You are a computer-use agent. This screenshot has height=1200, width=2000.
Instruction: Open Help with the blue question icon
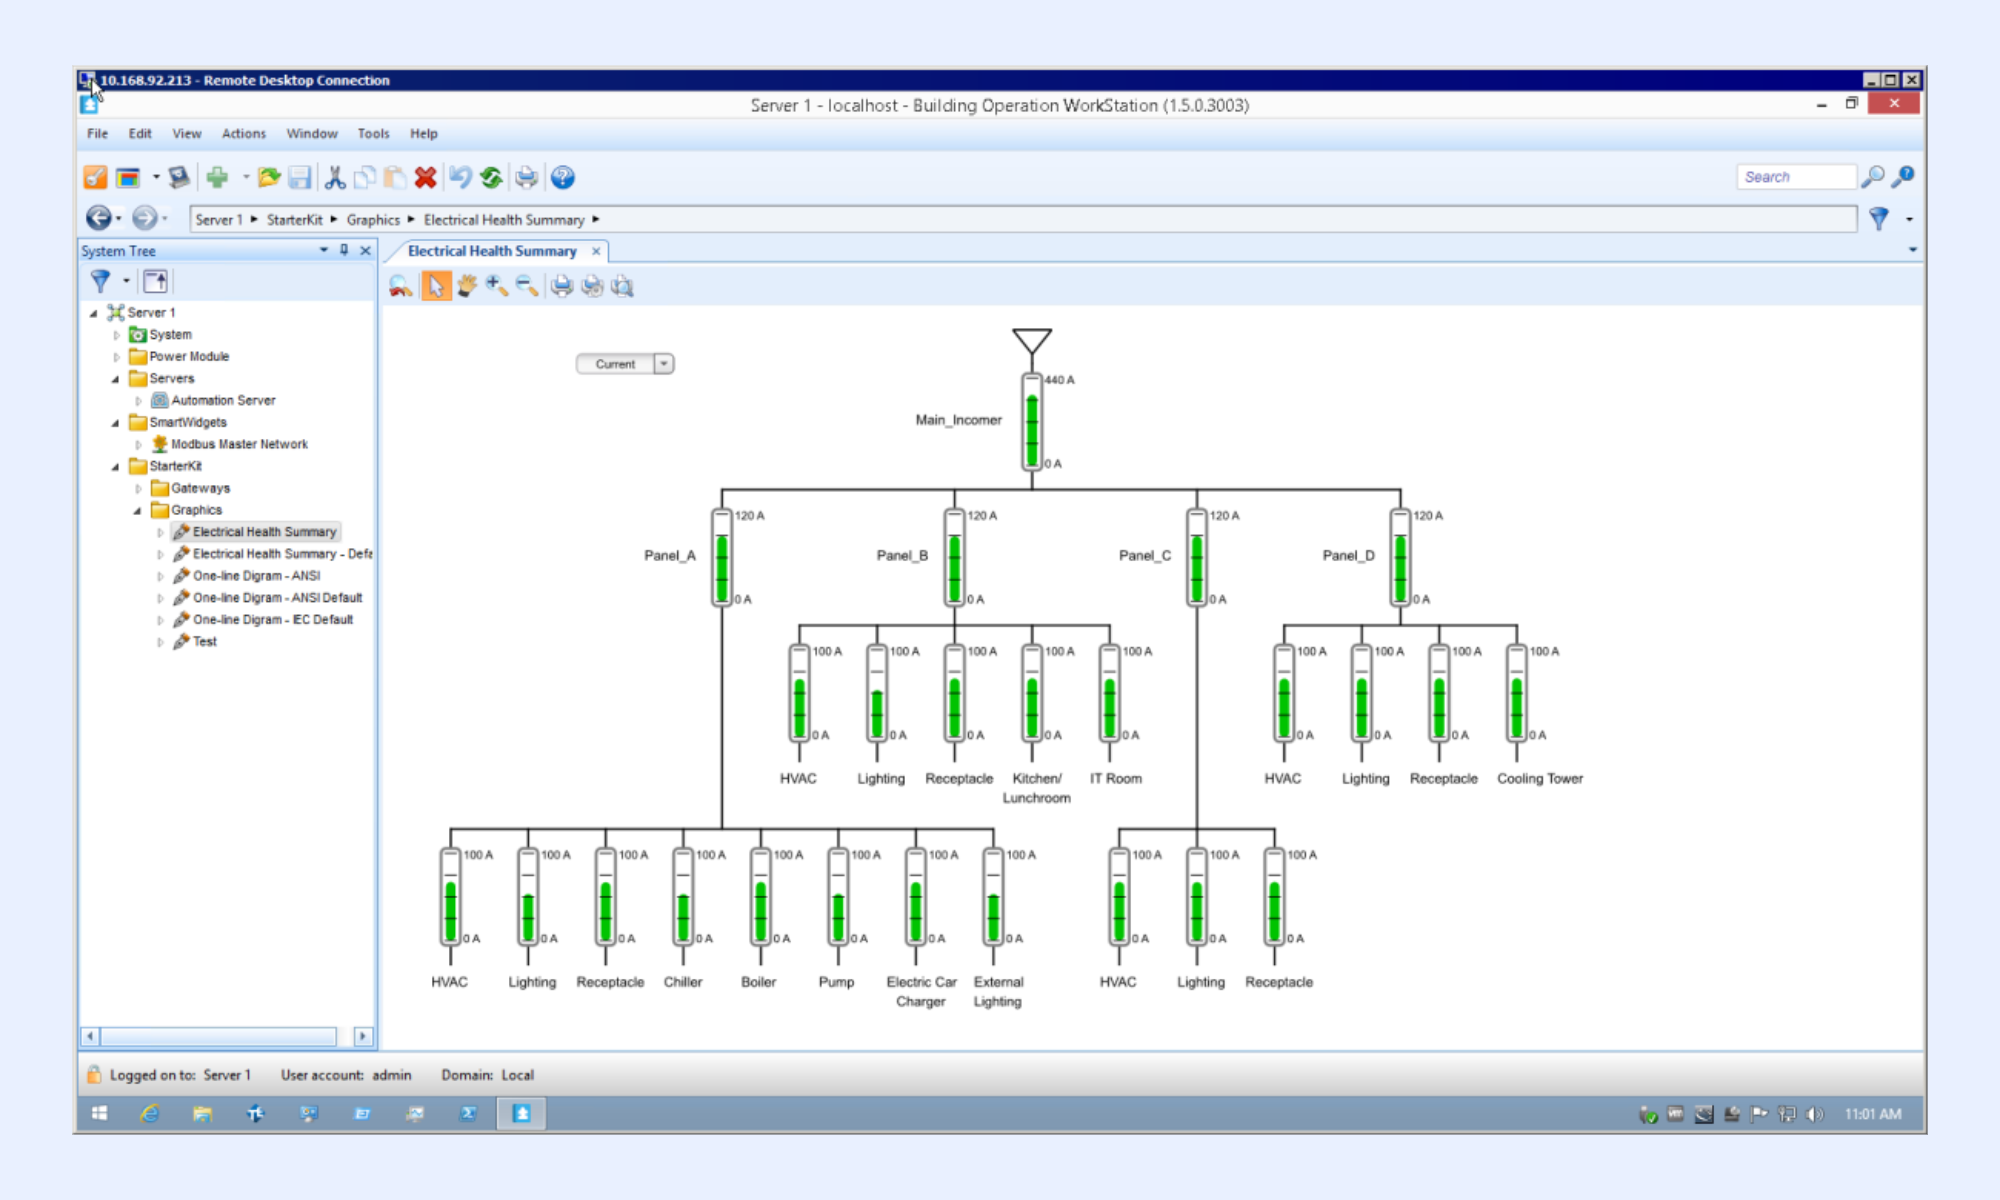(563, 177)
